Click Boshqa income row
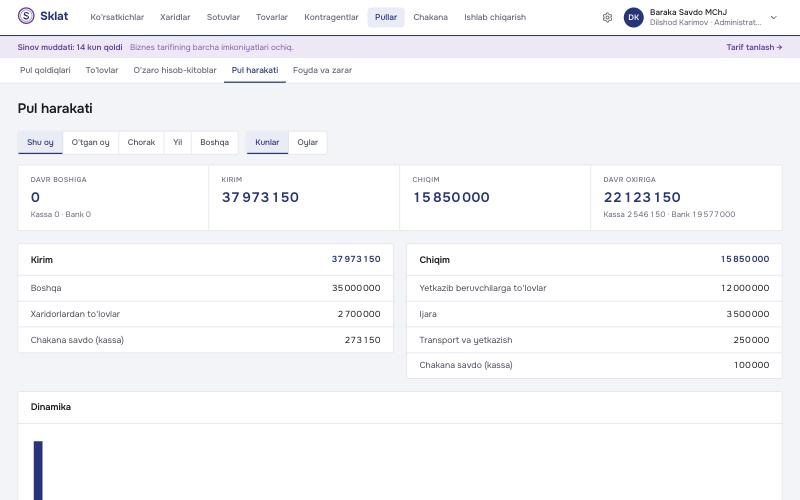Viewport: 800px width, 500px height. [x=206, y=288]
